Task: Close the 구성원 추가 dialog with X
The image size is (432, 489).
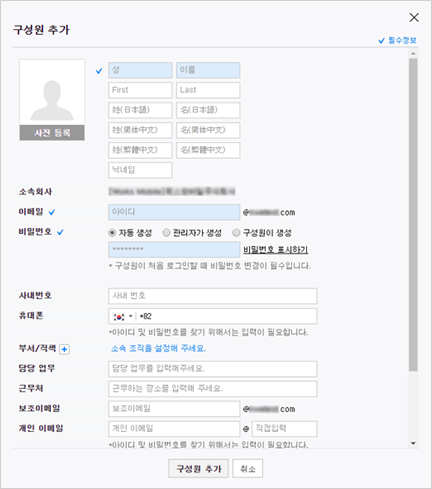Action: click(x=414, y=18)
